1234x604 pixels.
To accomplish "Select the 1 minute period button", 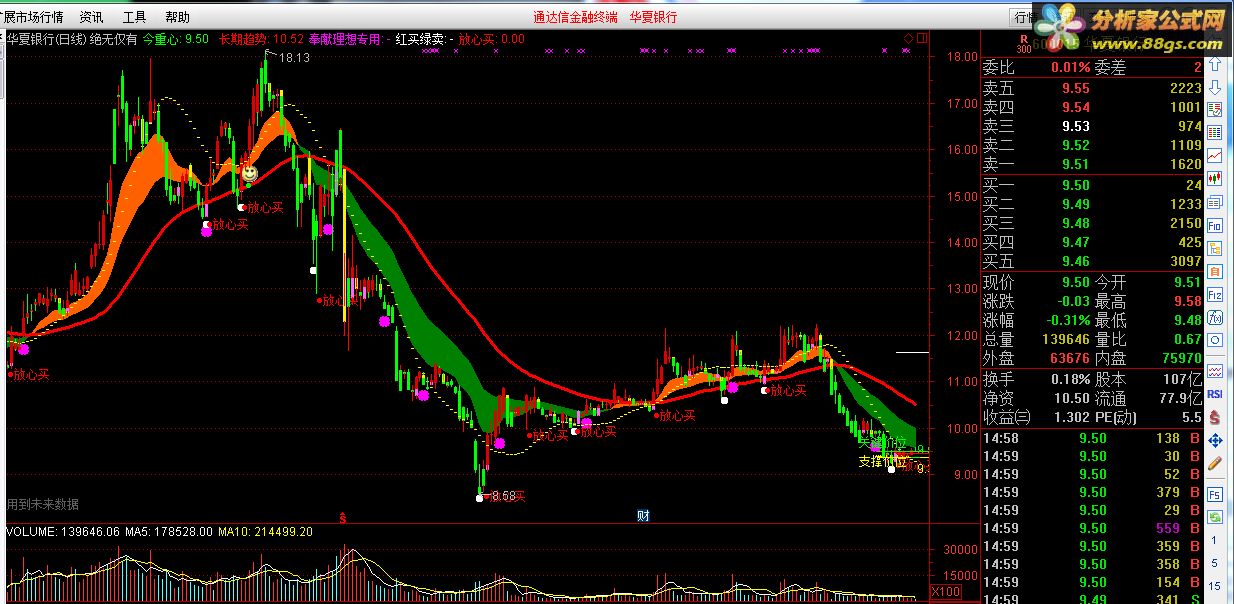I will [x=1215, y=541].
